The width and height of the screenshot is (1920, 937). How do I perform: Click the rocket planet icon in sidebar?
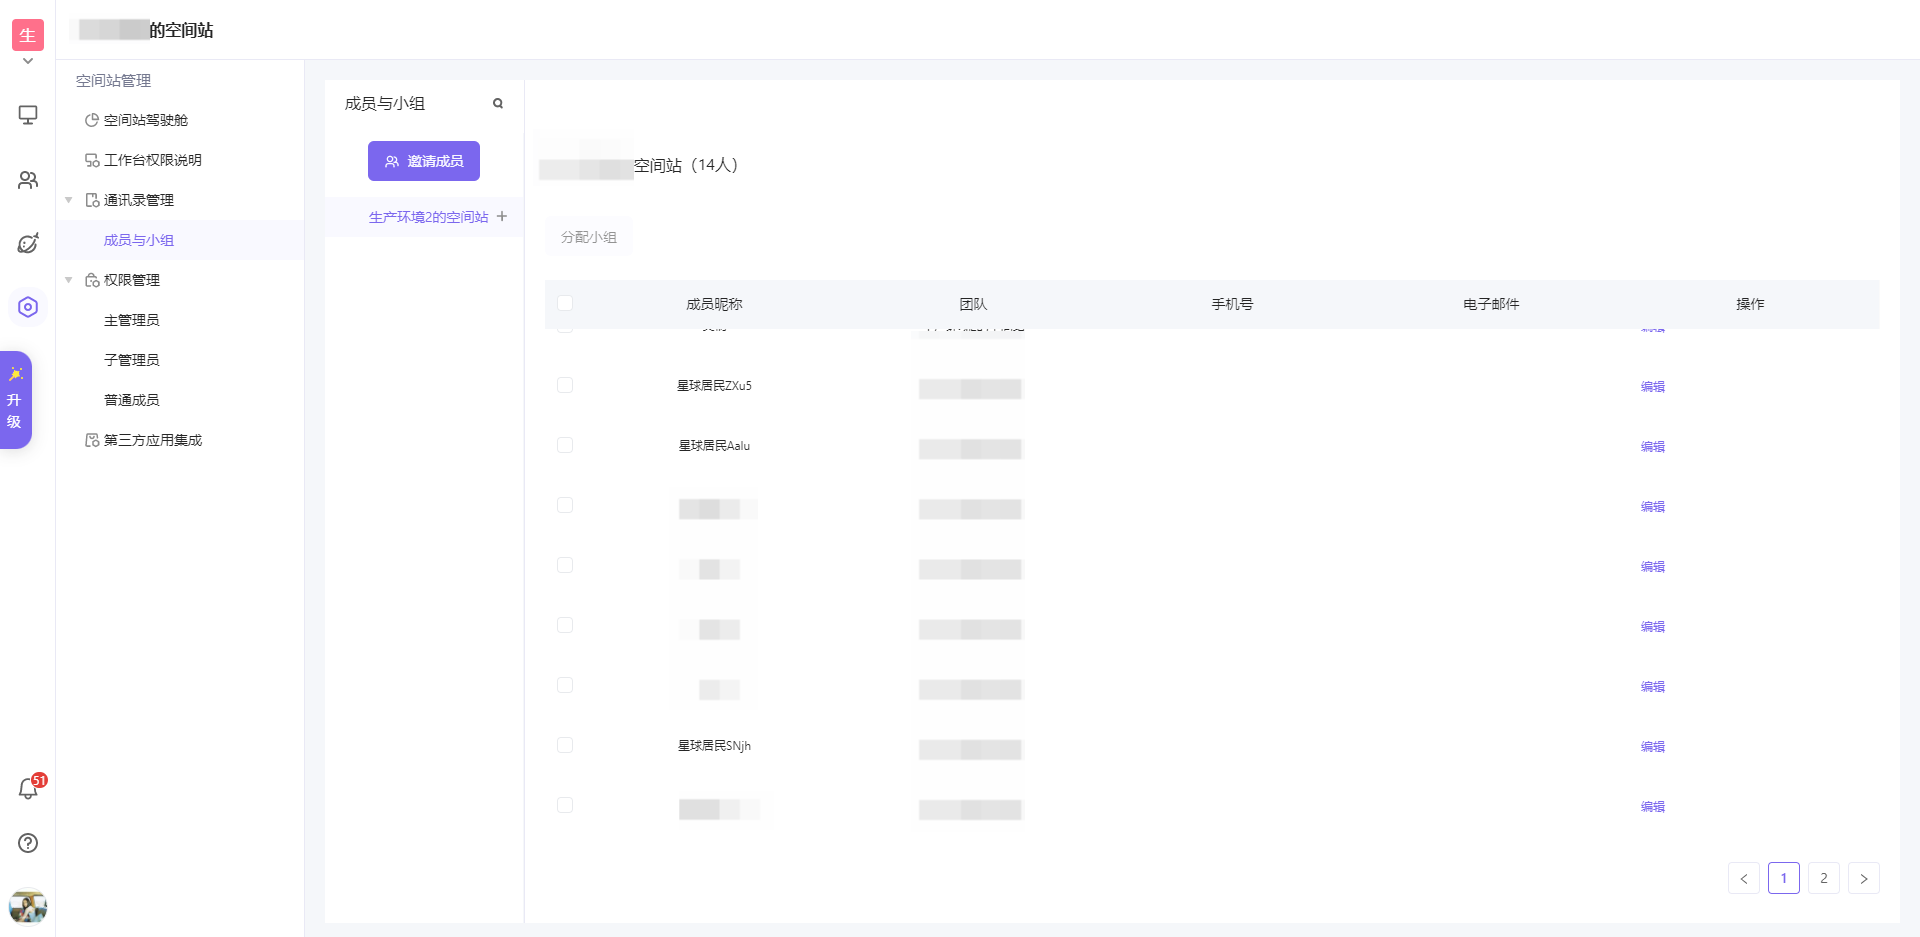(x=28, y=243)
